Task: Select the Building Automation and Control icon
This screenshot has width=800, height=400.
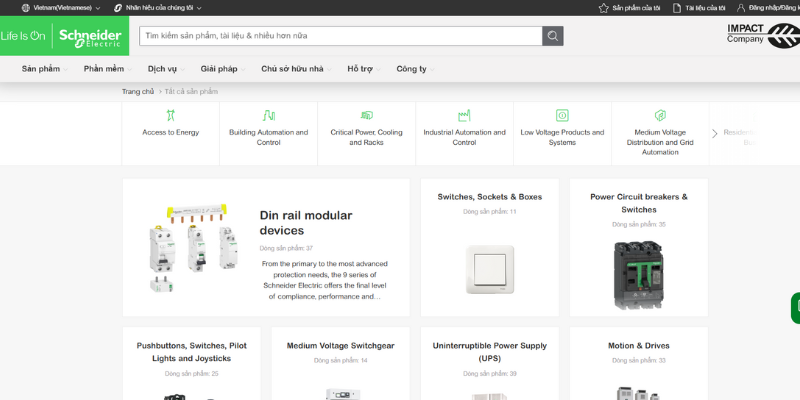Action: 268,115
